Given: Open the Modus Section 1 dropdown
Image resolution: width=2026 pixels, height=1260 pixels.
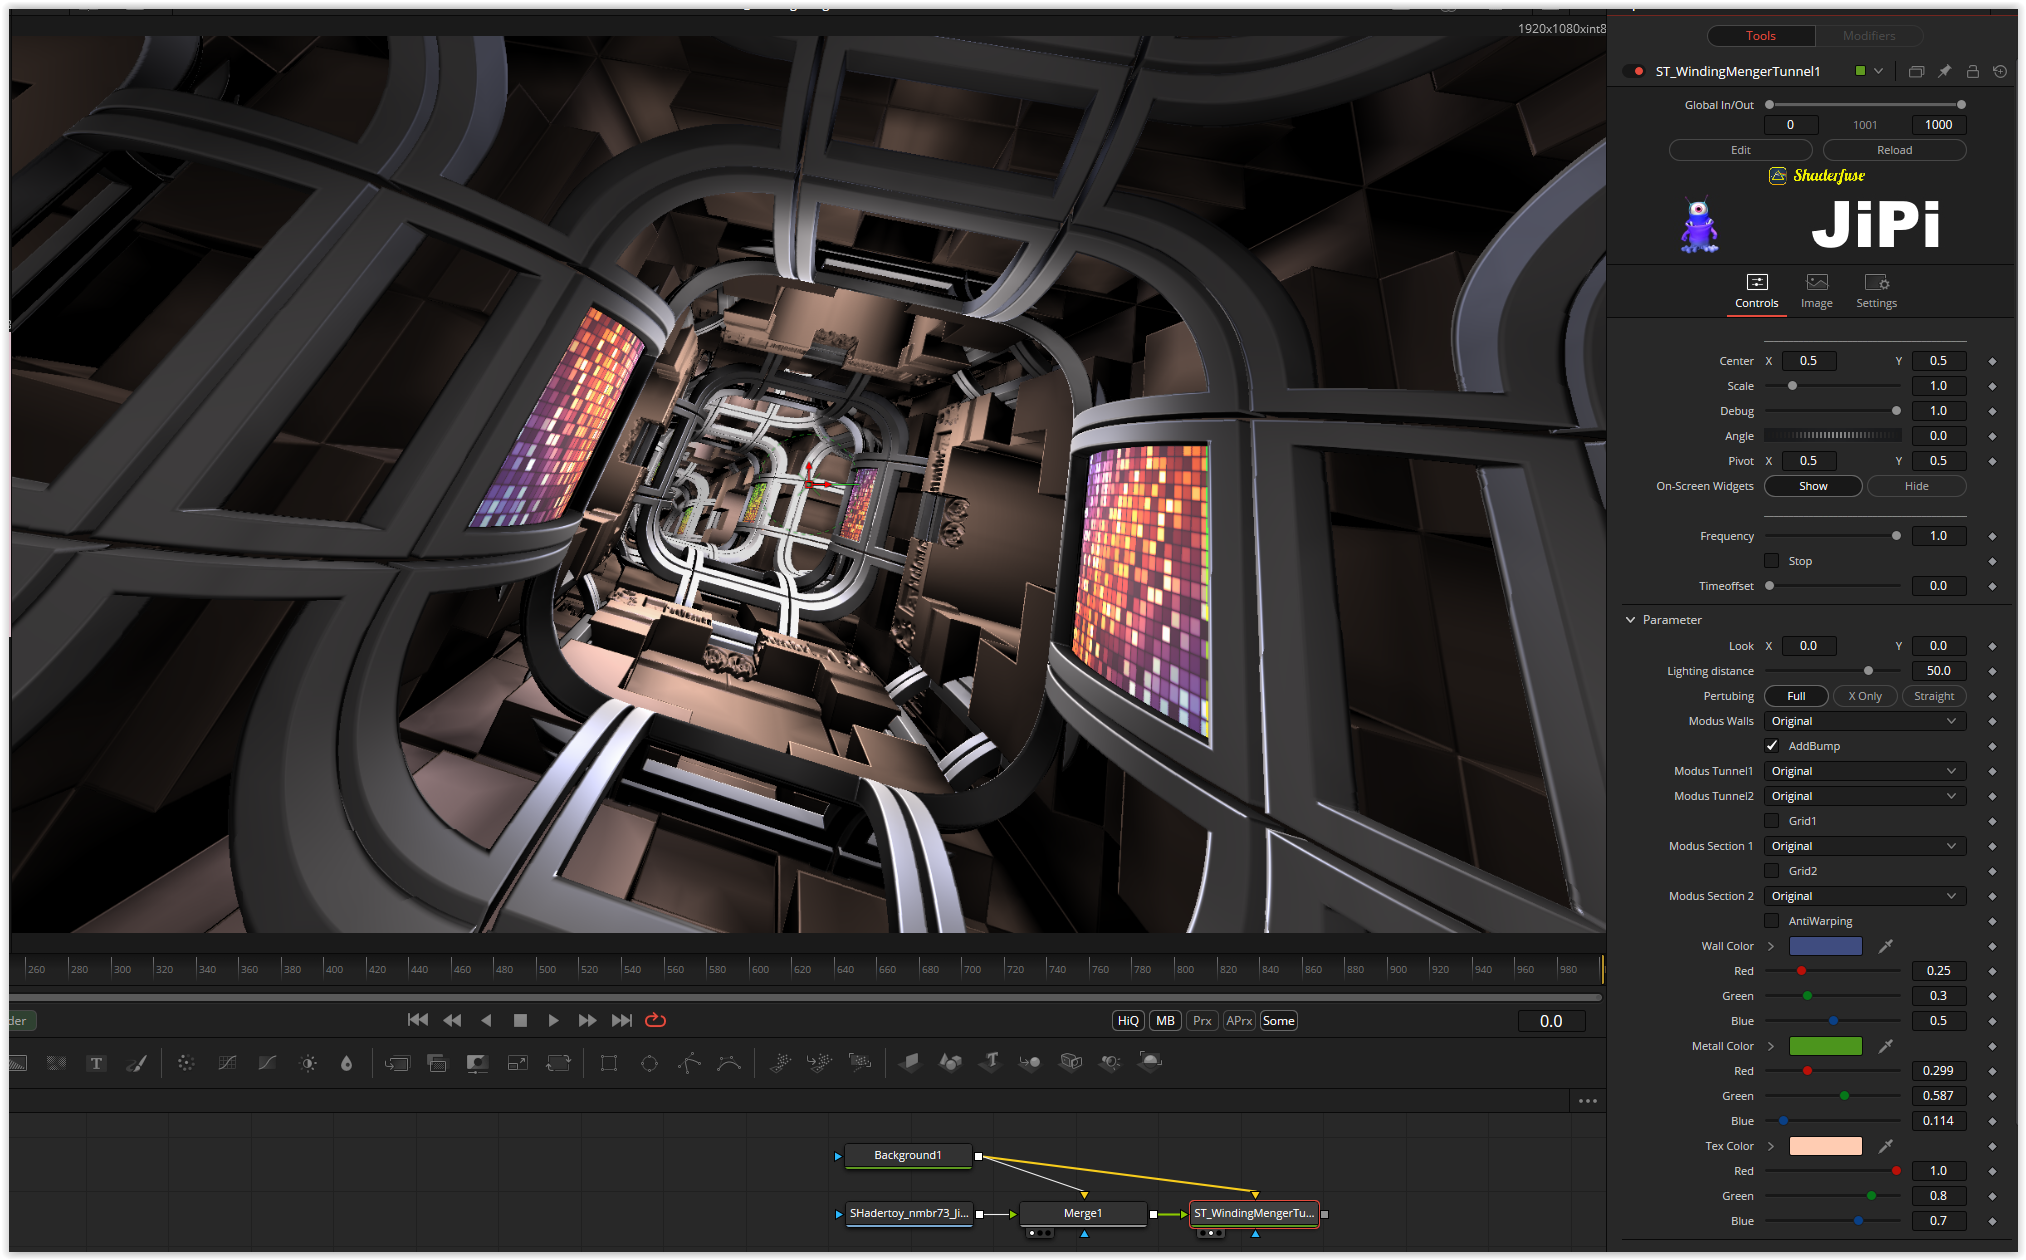Looking at the screenshot, I should click(1864, 846).
